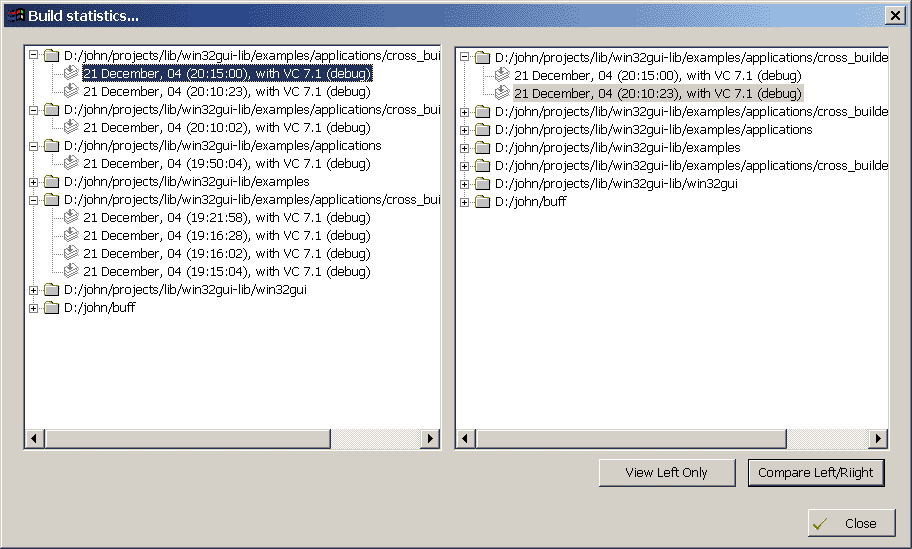
Task: Click build icon for 19:21:58 entry
Action: pyautogui.click(x=71, y=217)
